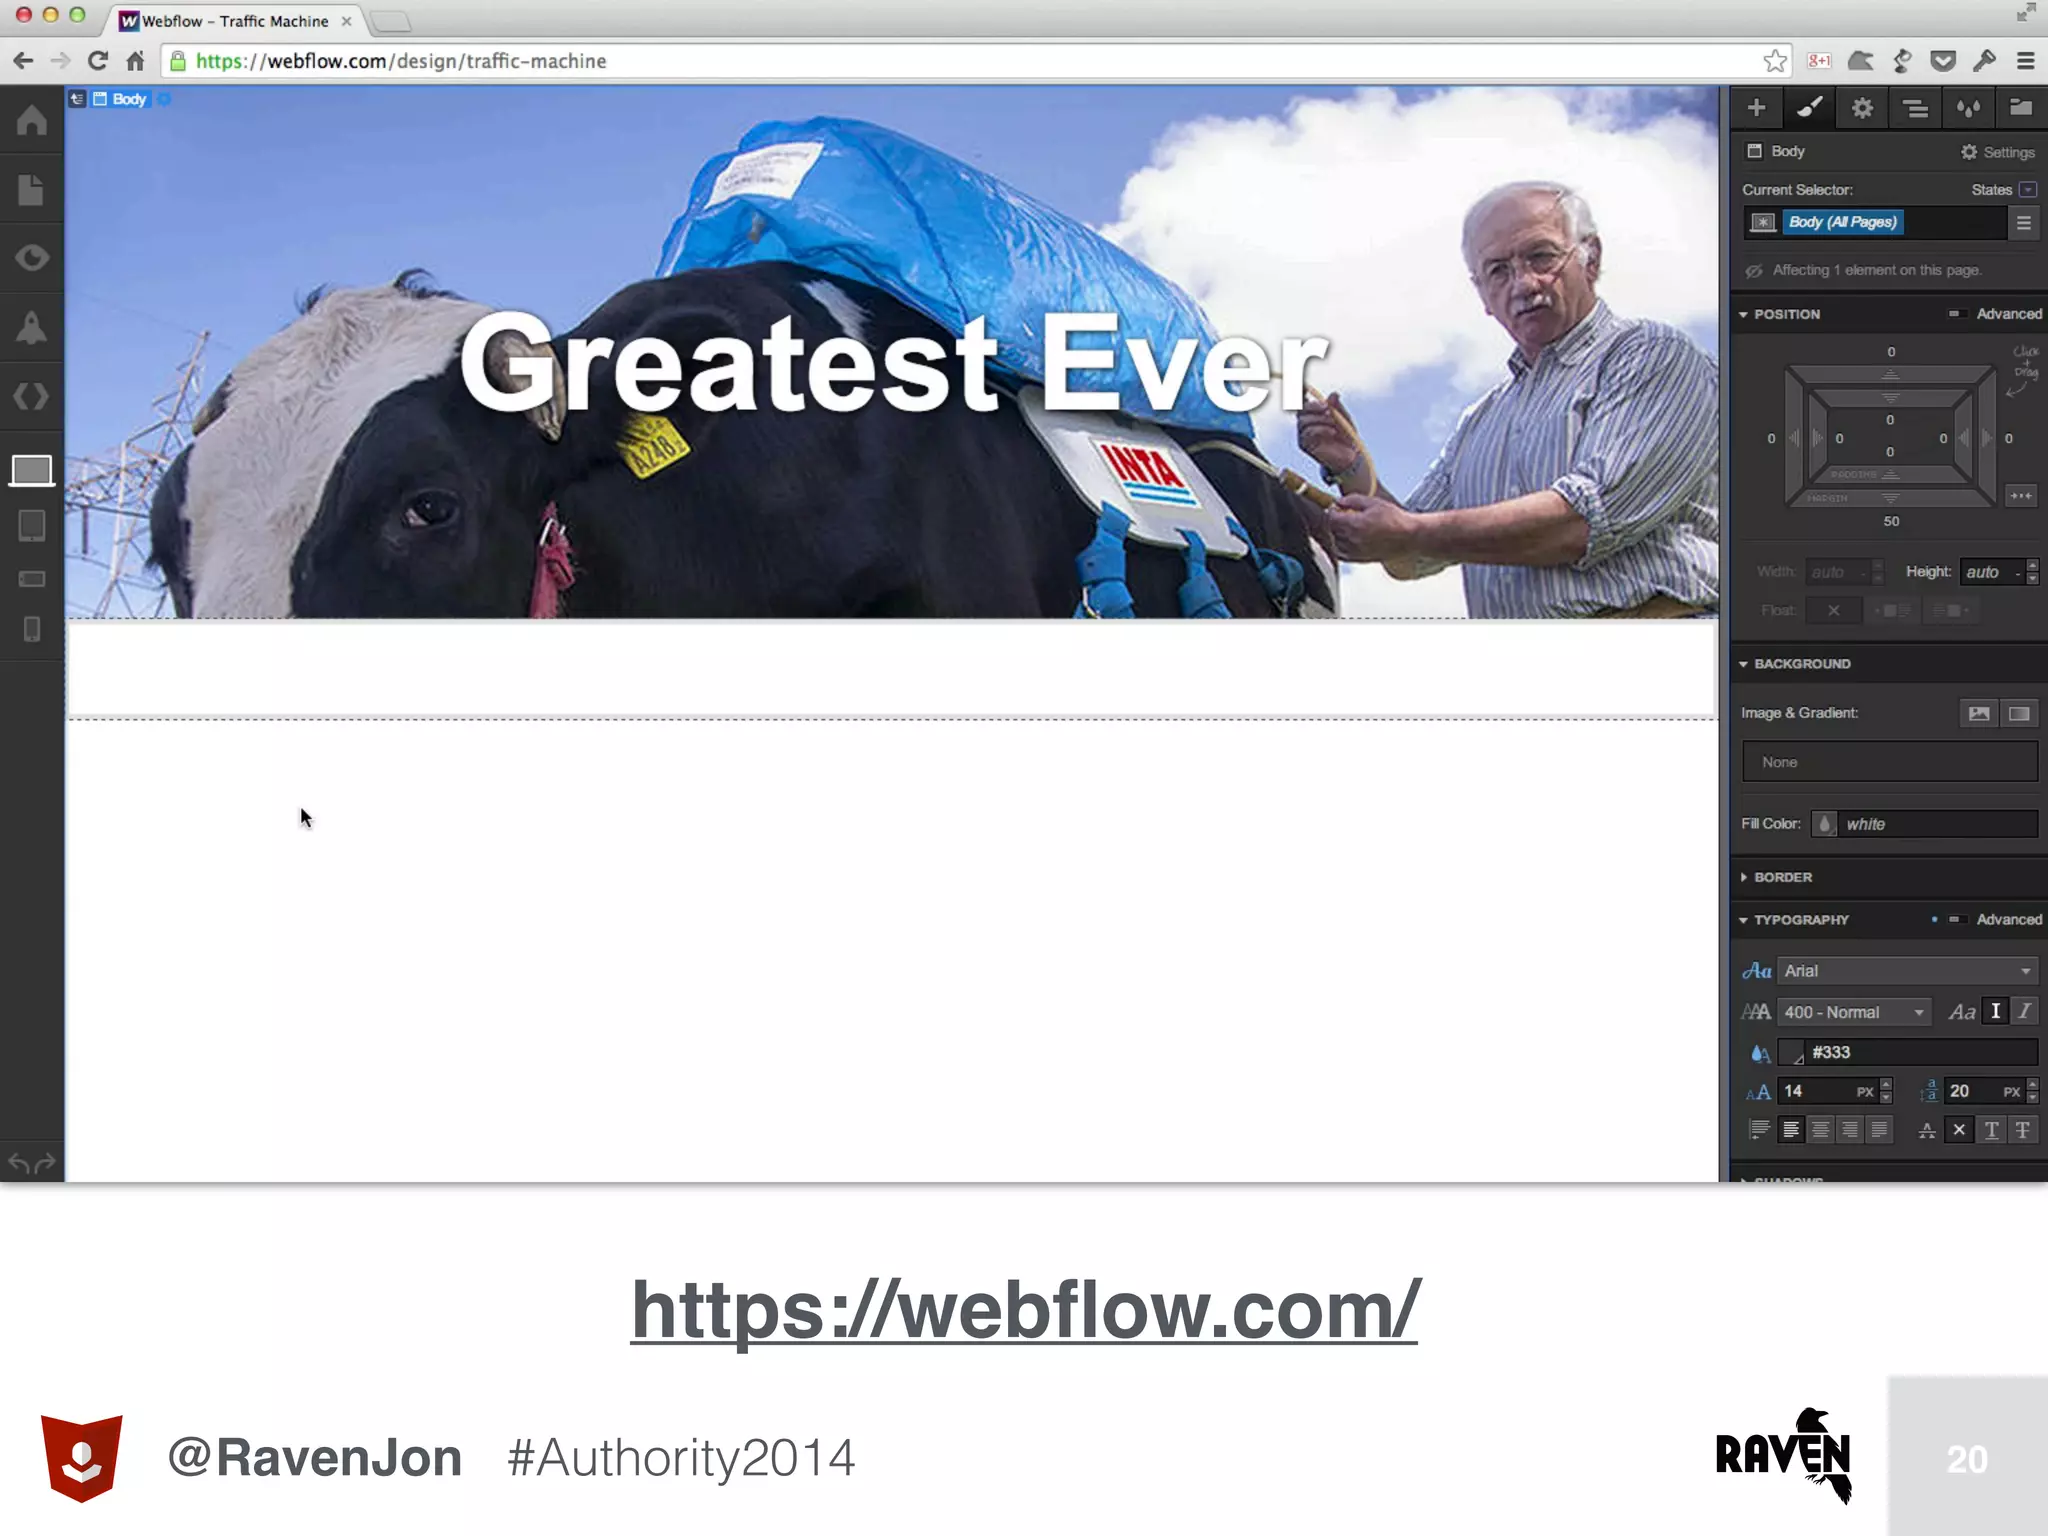The image size is (2048, 1536).
Task: Click the browser address bar
Action: coord(975,61)
